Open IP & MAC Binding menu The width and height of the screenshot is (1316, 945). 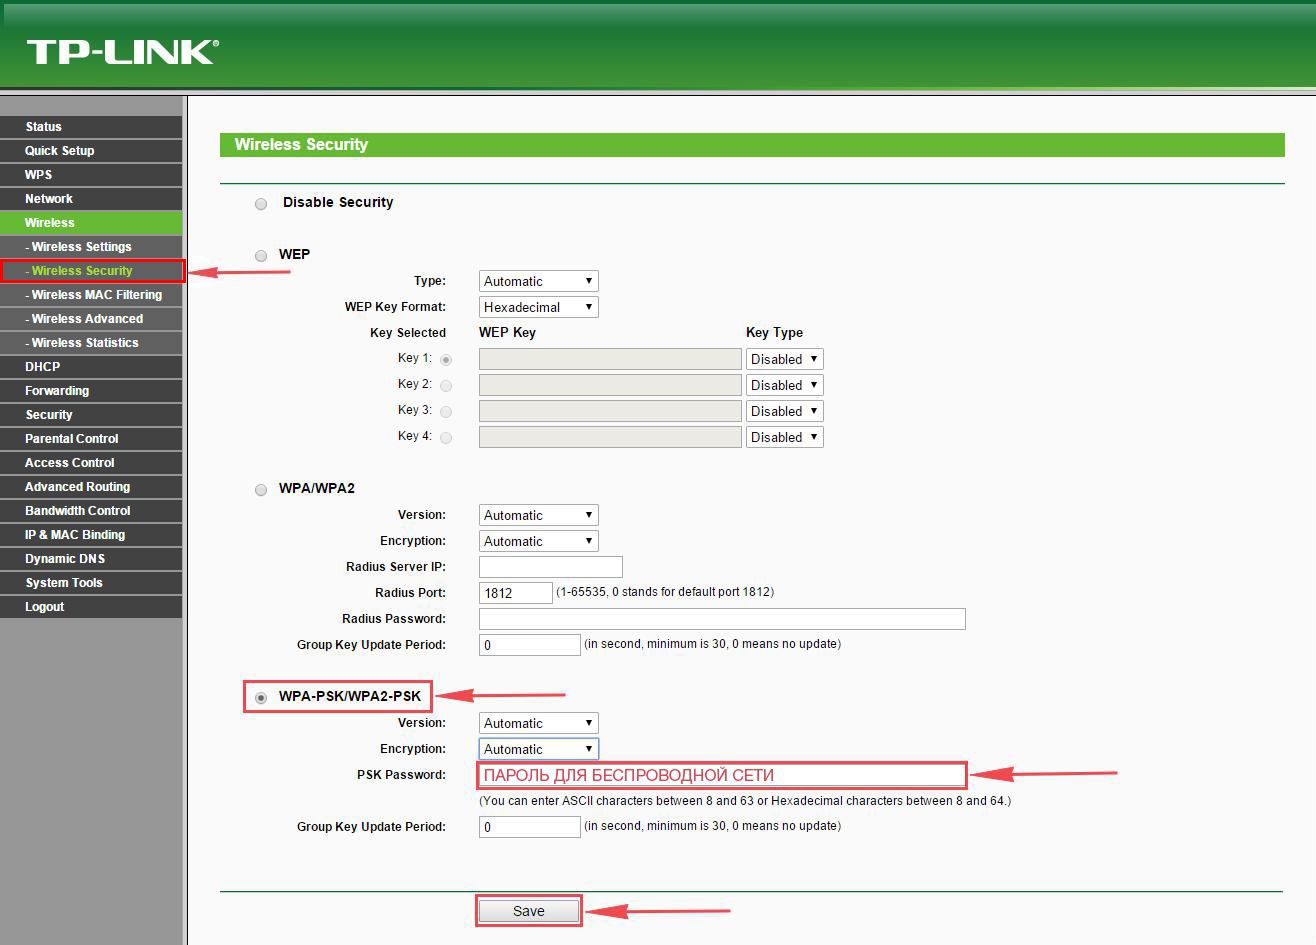[91, 535]
